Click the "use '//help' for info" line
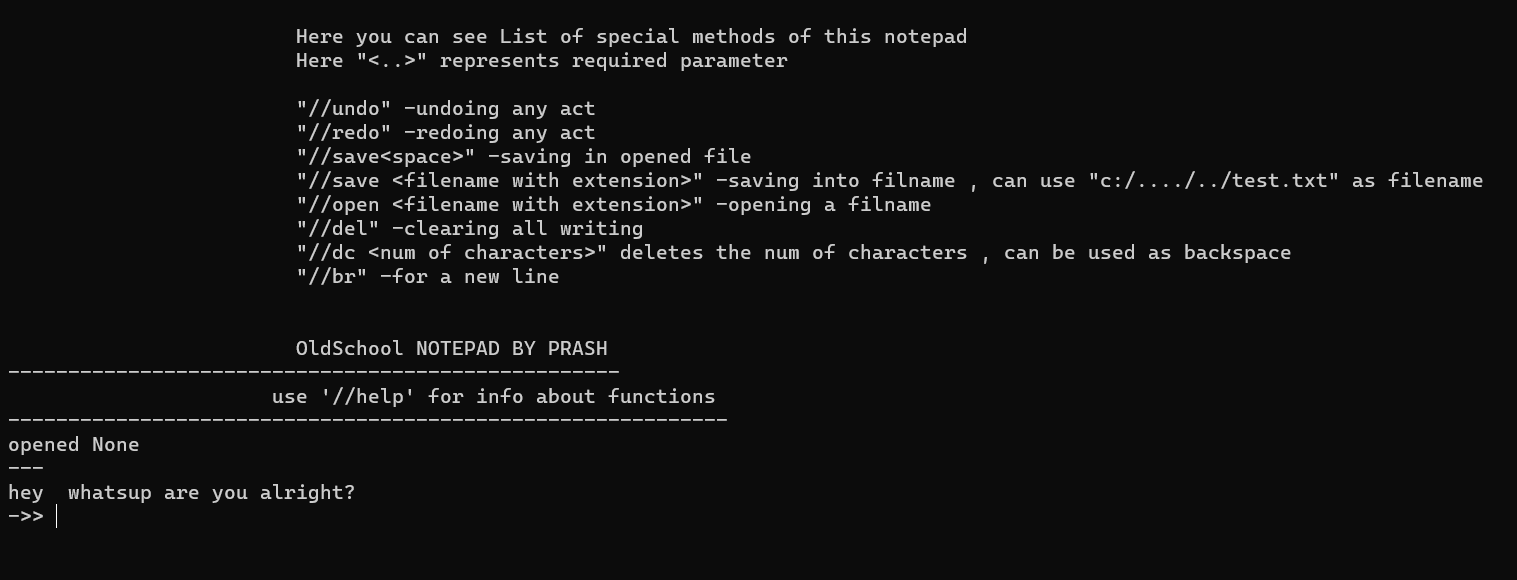The height and width of the screenshot is (580, 1517). pos(493,397)
